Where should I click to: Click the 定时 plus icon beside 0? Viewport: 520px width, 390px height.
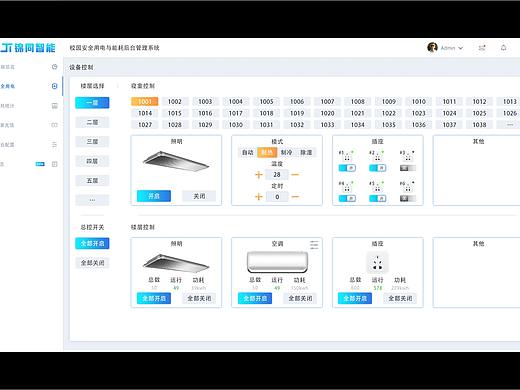click(259, 197)
